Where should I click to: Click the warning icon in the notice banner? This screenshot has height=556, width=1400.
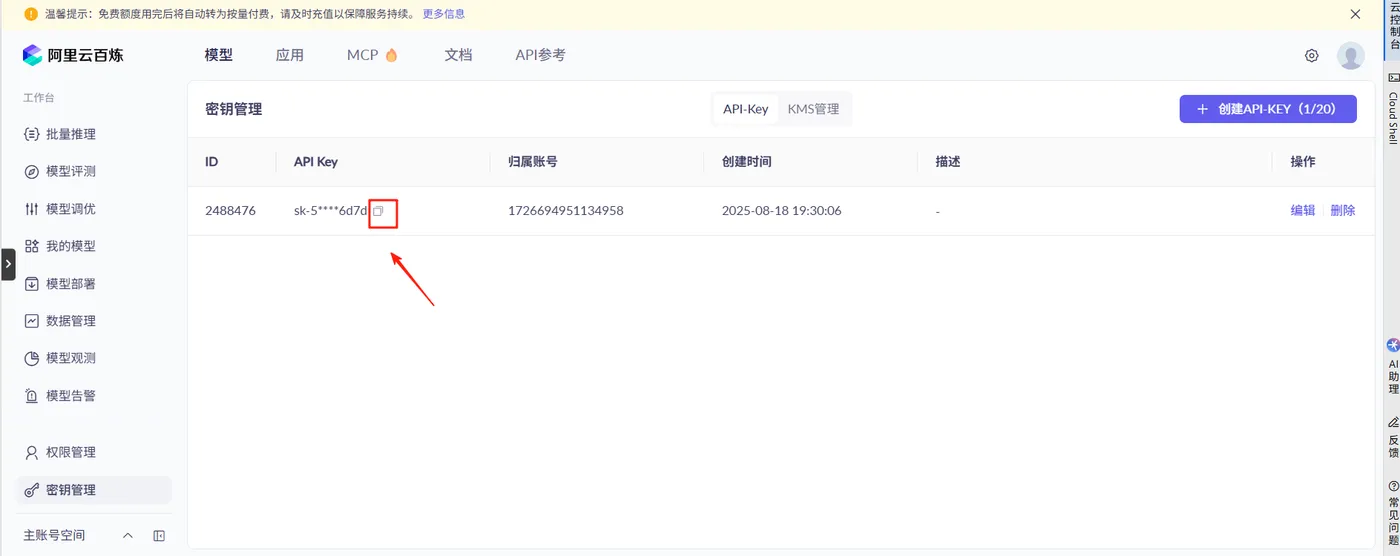pos(31,14)
